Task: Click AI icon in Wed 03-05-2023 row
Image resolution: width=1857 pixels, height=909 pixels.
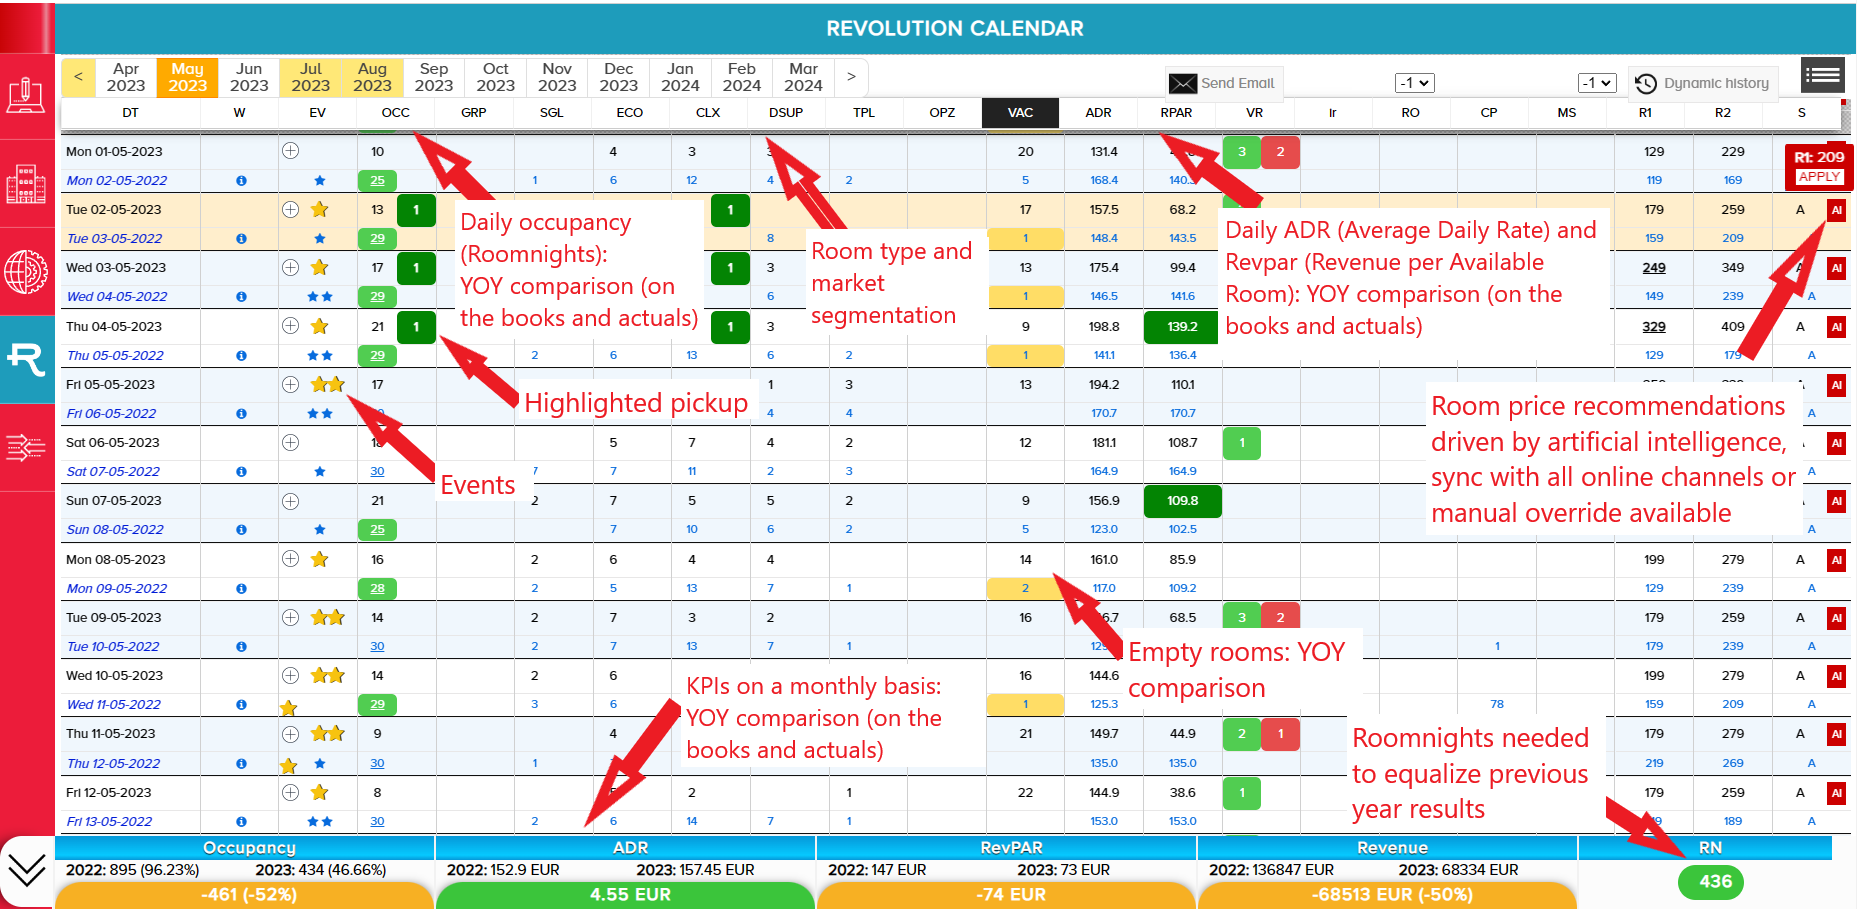Action: pos(1836,268)
